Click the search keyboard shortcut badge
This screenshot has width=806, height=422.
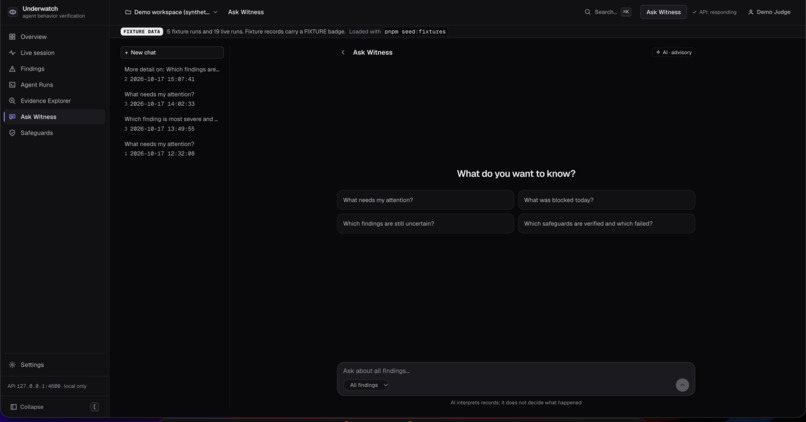pyautogui.click(x=626, y=12)
